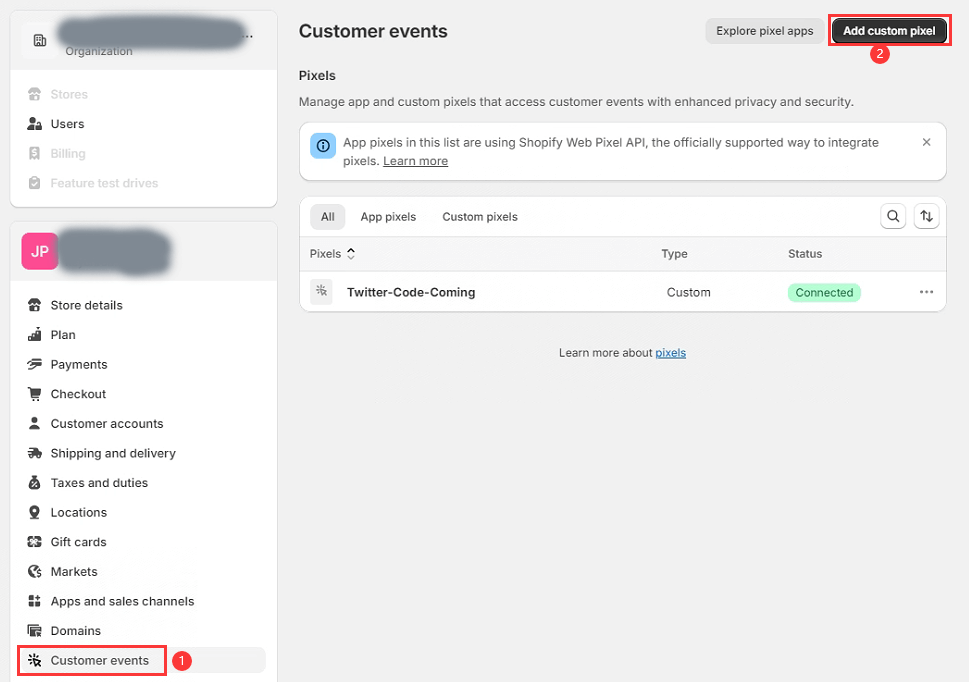Open Gift cards settings
Viewport: 969px width, 682px height.
point(78,542)
